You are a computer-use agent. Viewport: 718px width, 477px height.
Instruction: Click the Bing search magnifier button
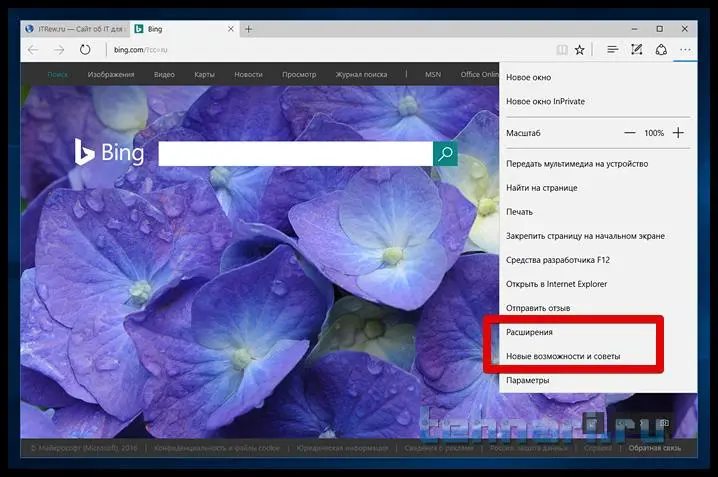[x=446, y=154]
